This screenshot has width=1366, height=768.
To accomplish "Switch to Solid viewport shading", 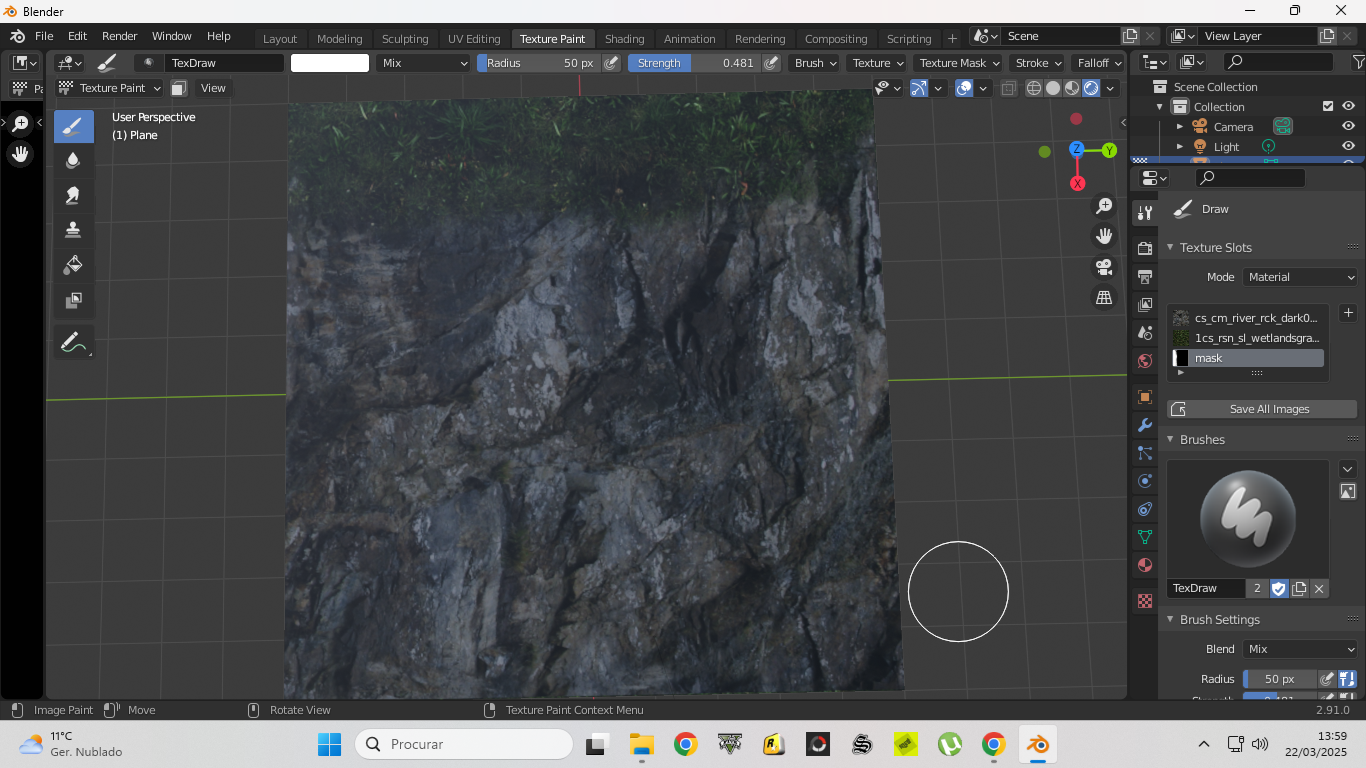I will pyautogui.click(x=1053, y=88).
